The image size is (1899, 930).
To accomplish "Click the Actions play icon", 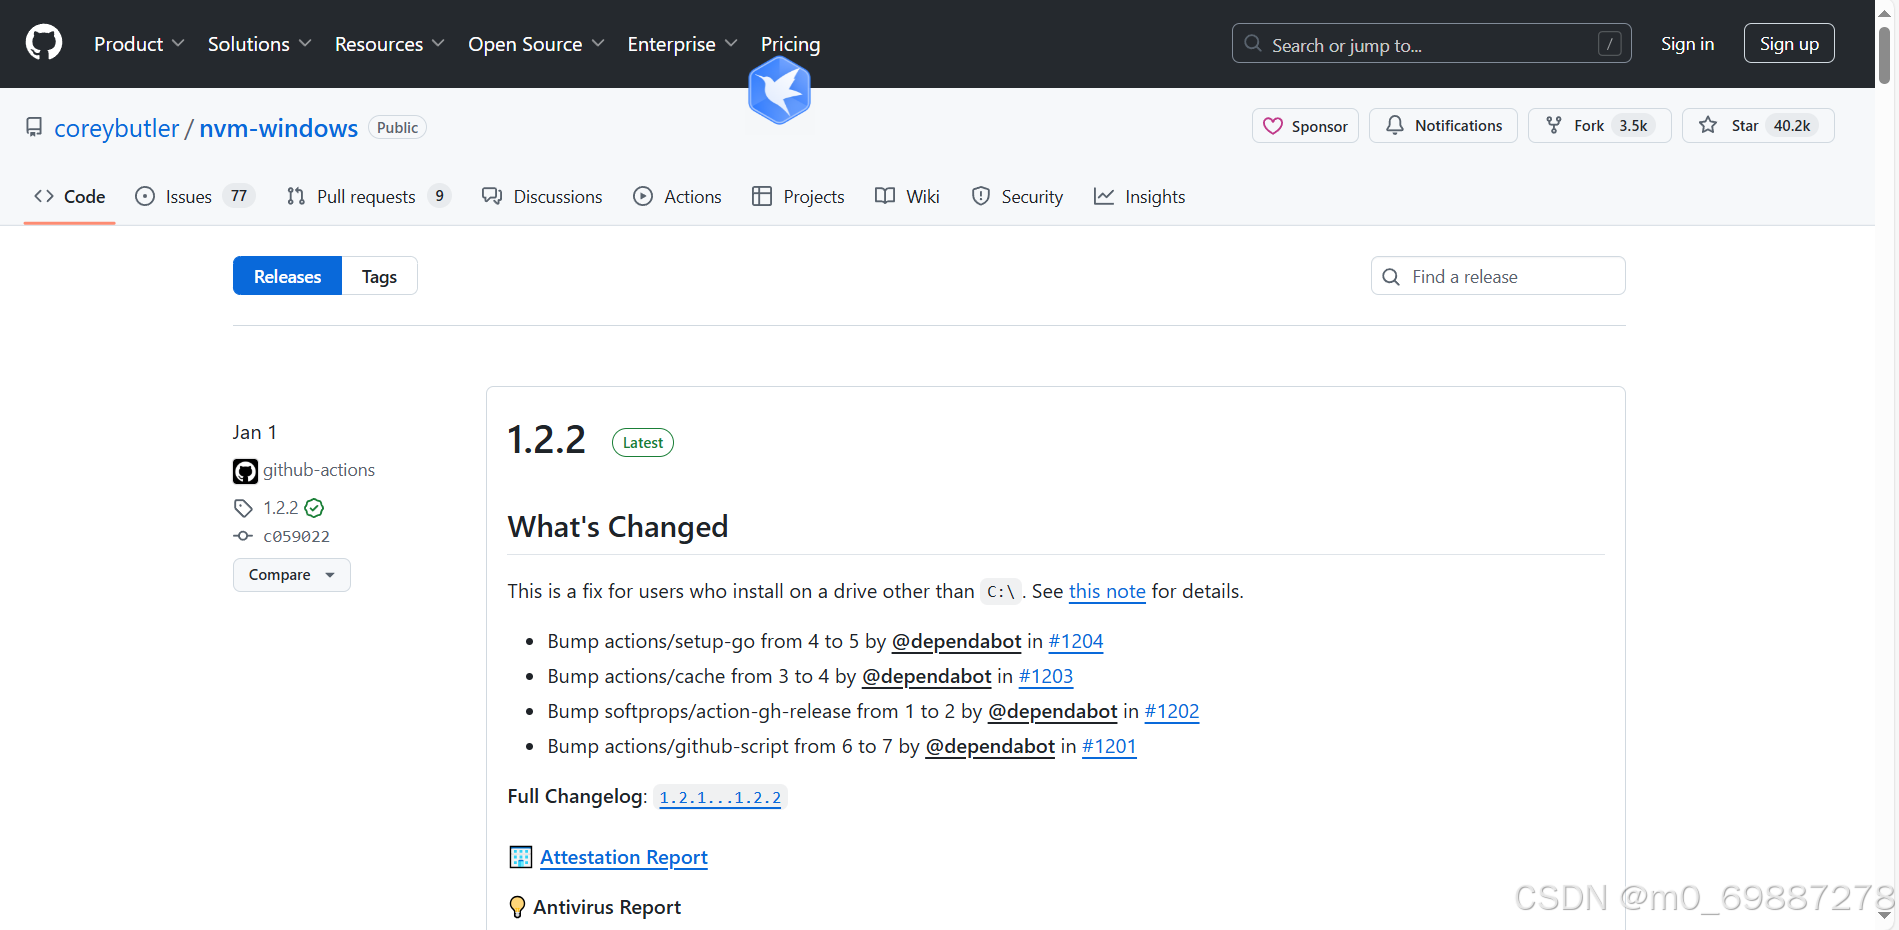I will (x=643, y=196).
